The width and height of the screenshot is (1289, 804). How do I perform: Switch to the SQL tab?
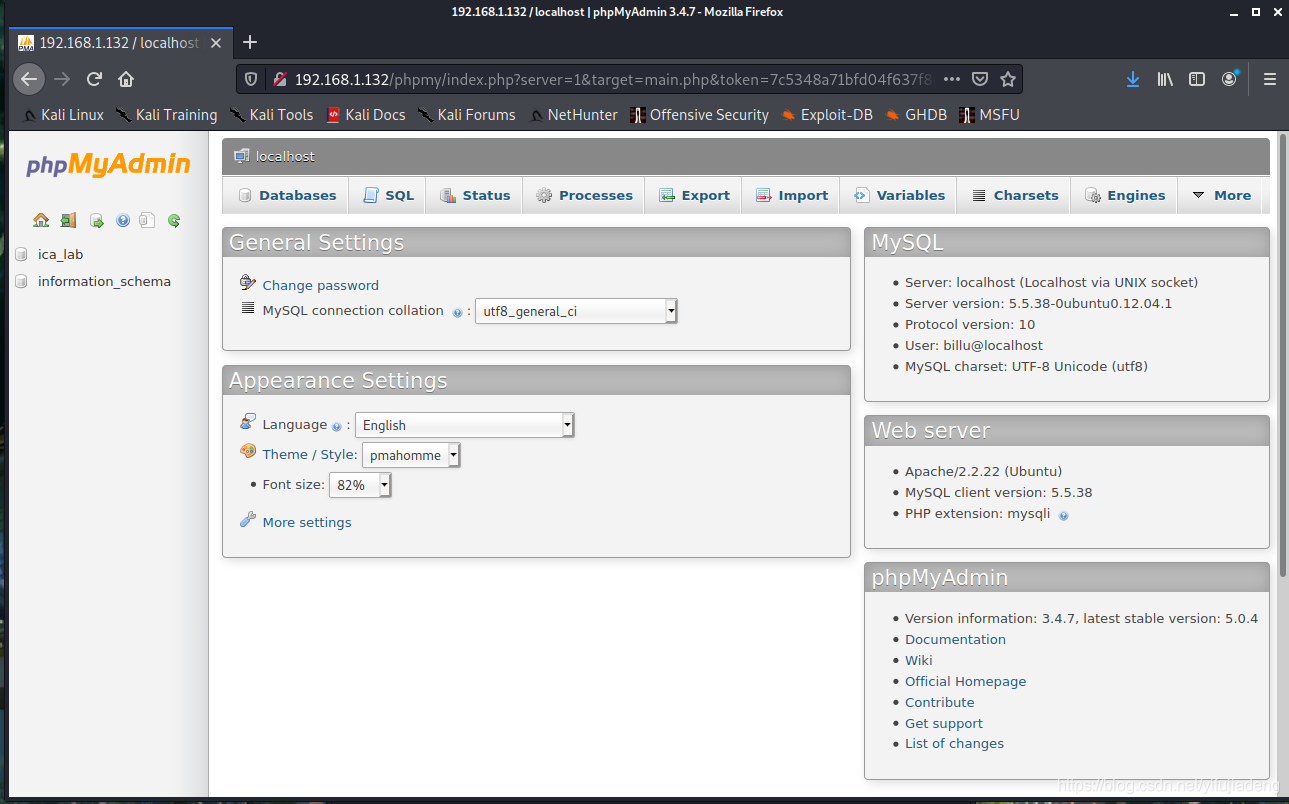coord(388,195)
